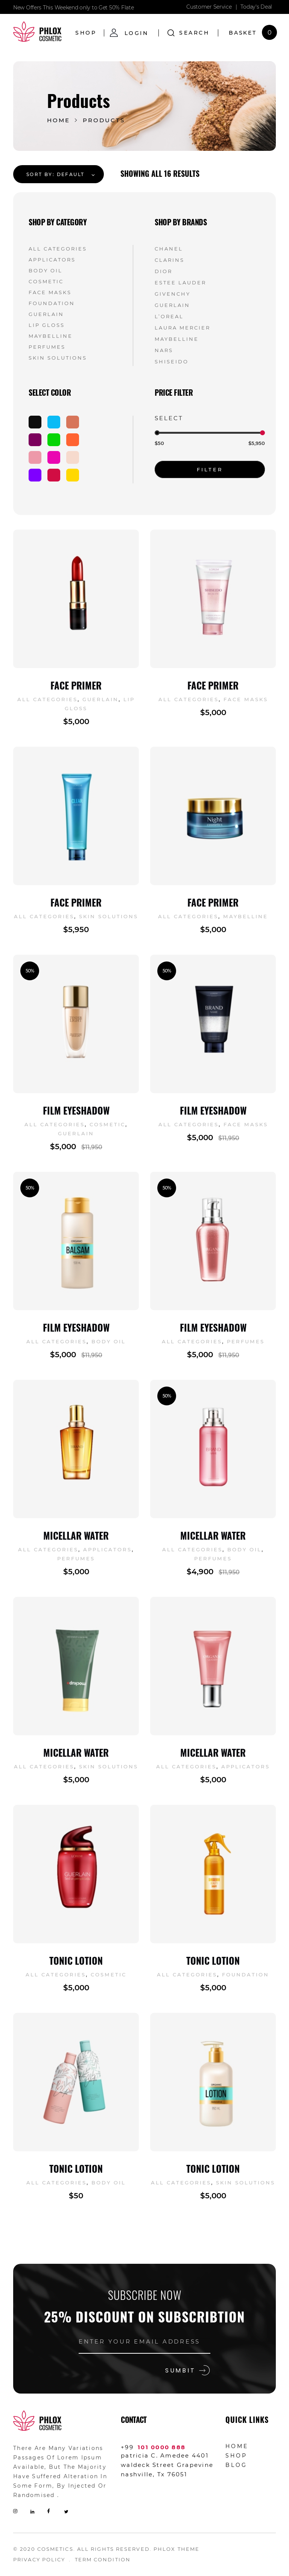
Task: Choose the yellow color swatch
Action: tap(72, 475)
